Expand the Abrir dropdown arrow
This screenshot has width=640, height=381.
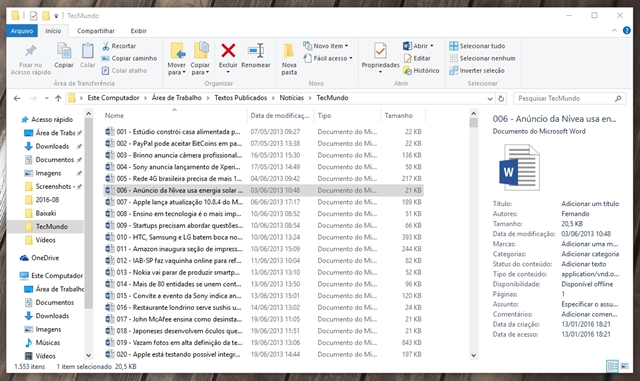tap(432, 46)
